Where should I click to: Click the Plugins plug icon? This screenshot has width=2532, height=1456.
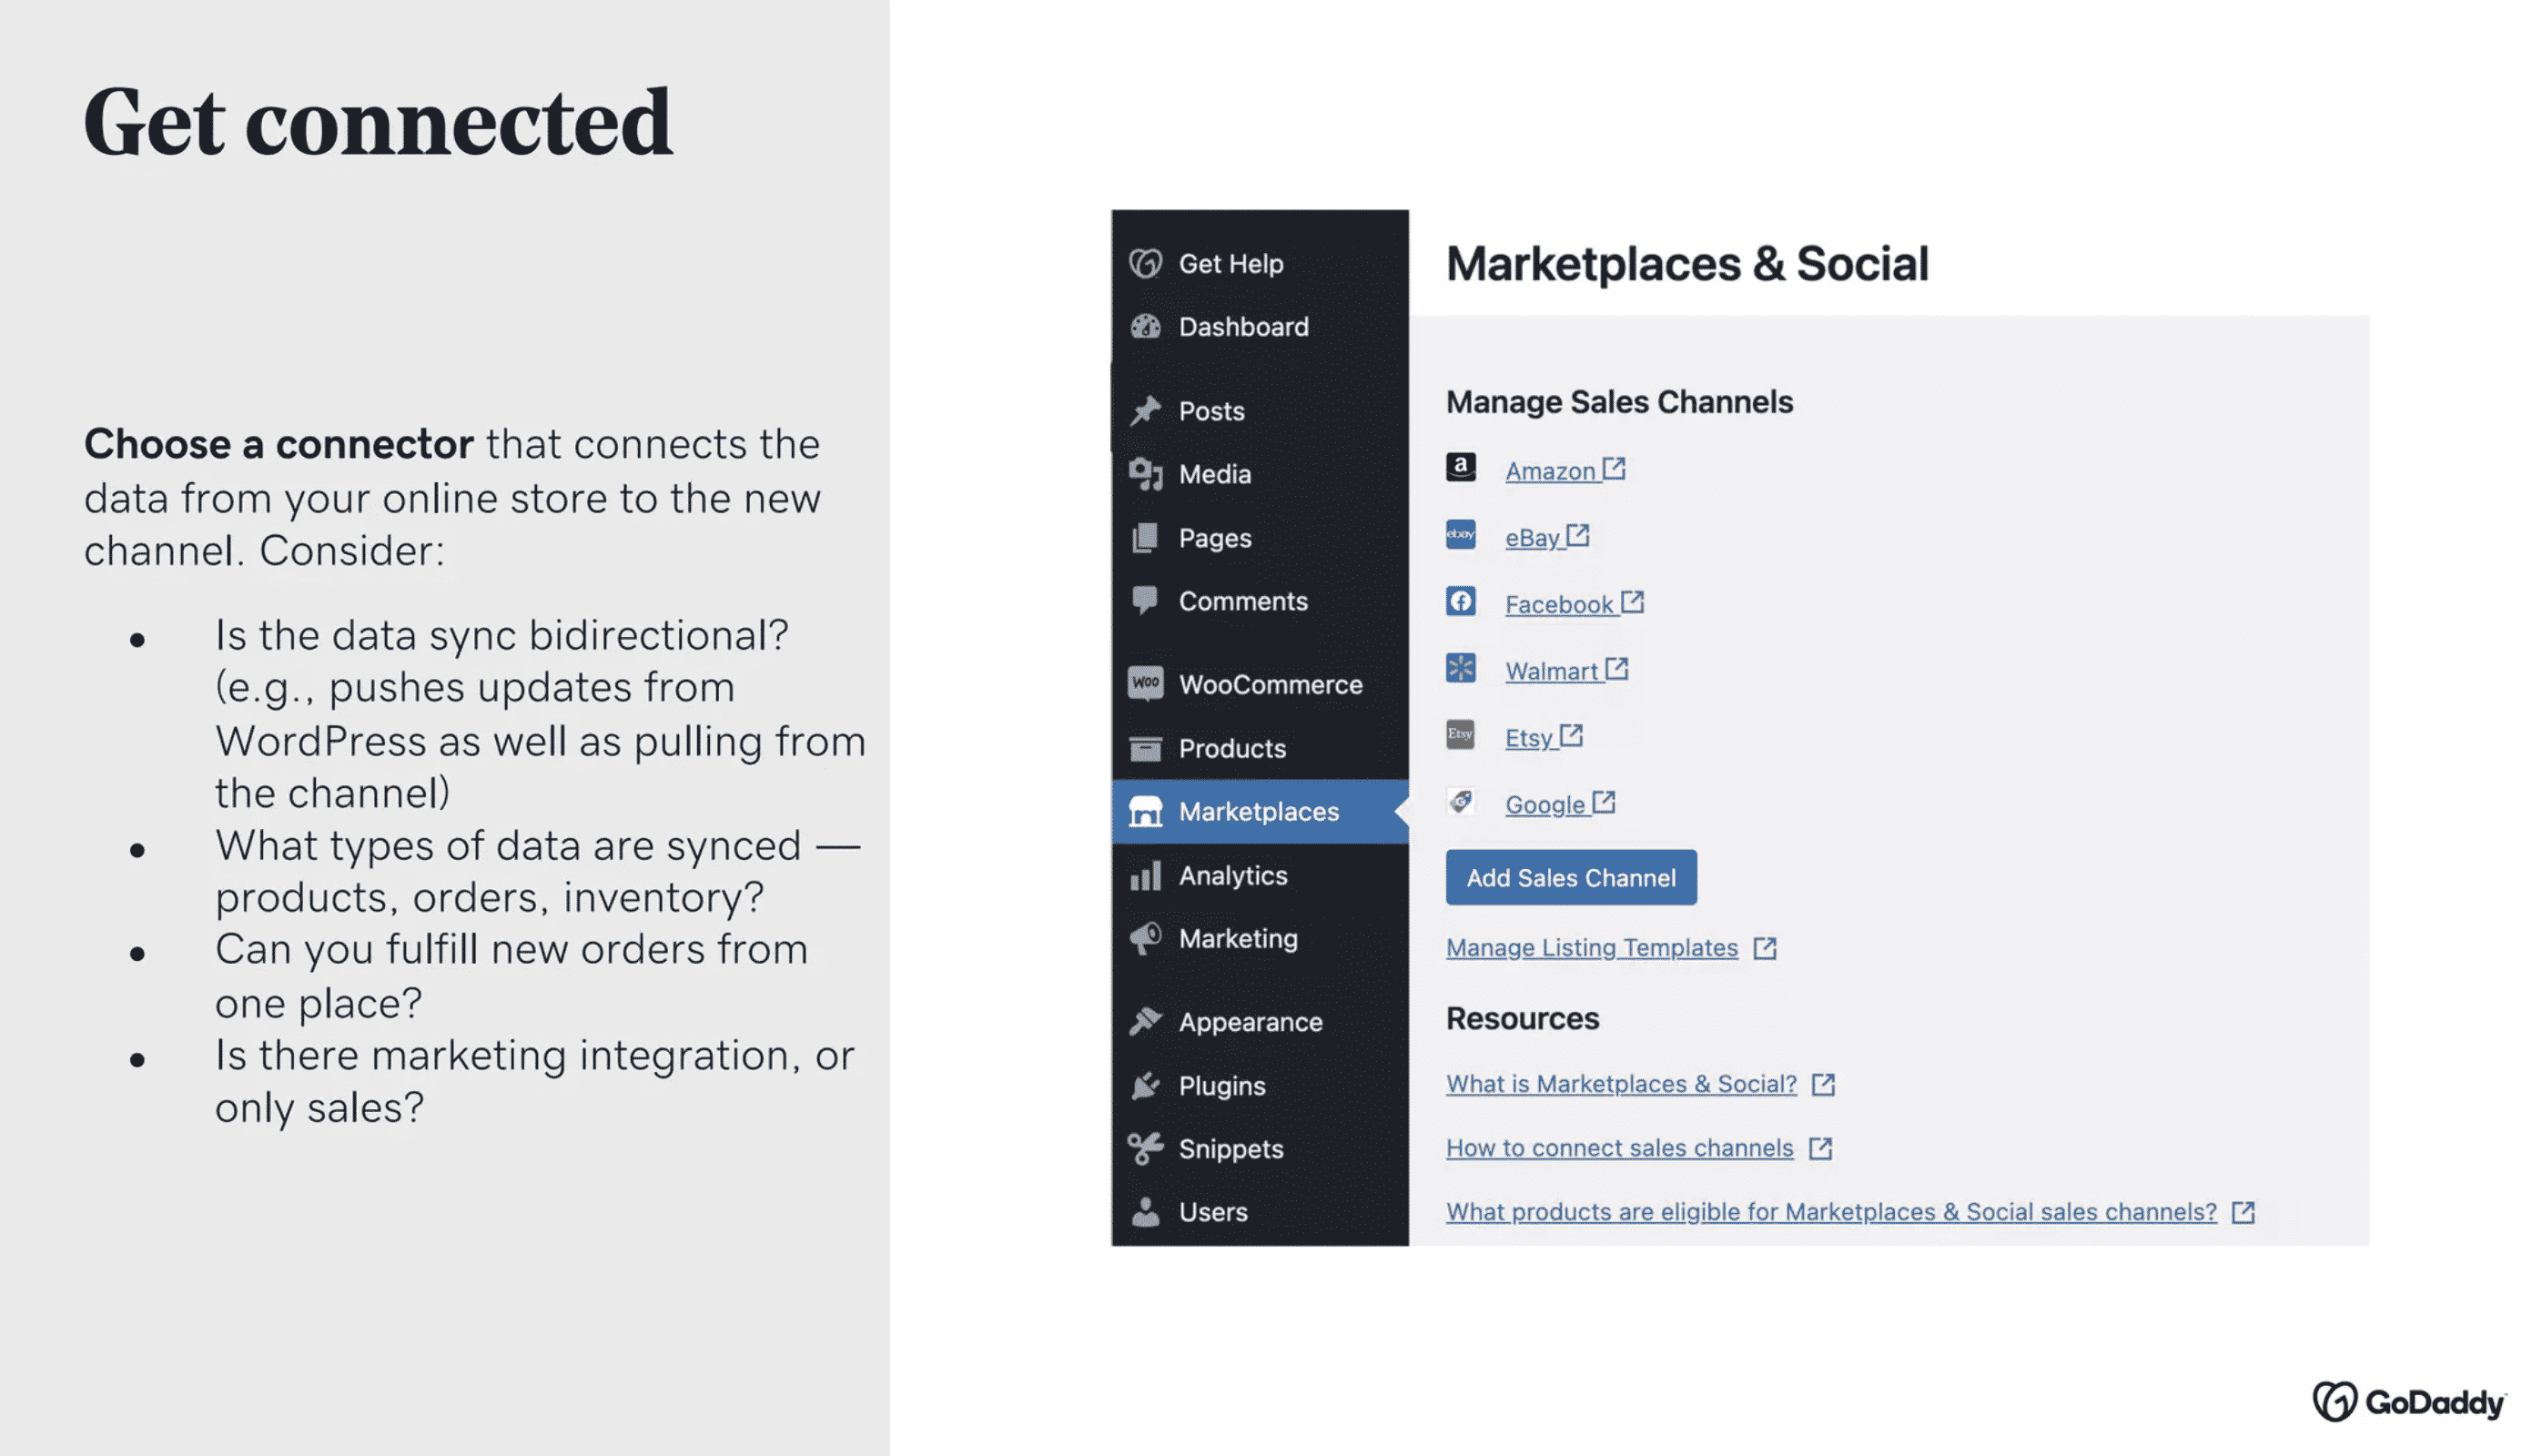[x=1145, y=1085]
